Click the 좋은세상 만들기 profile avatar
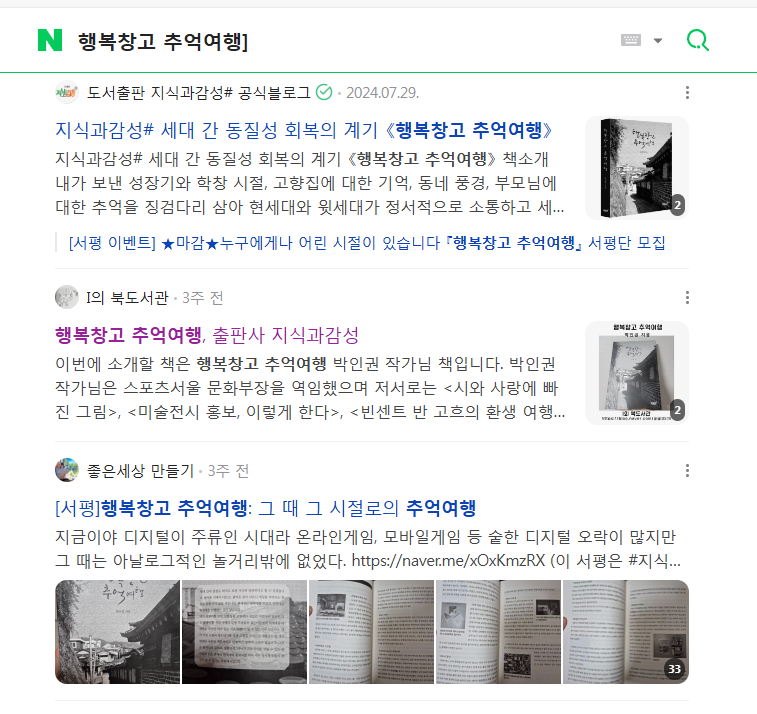Viewport: 757px width, 714px height. point(67,470)
